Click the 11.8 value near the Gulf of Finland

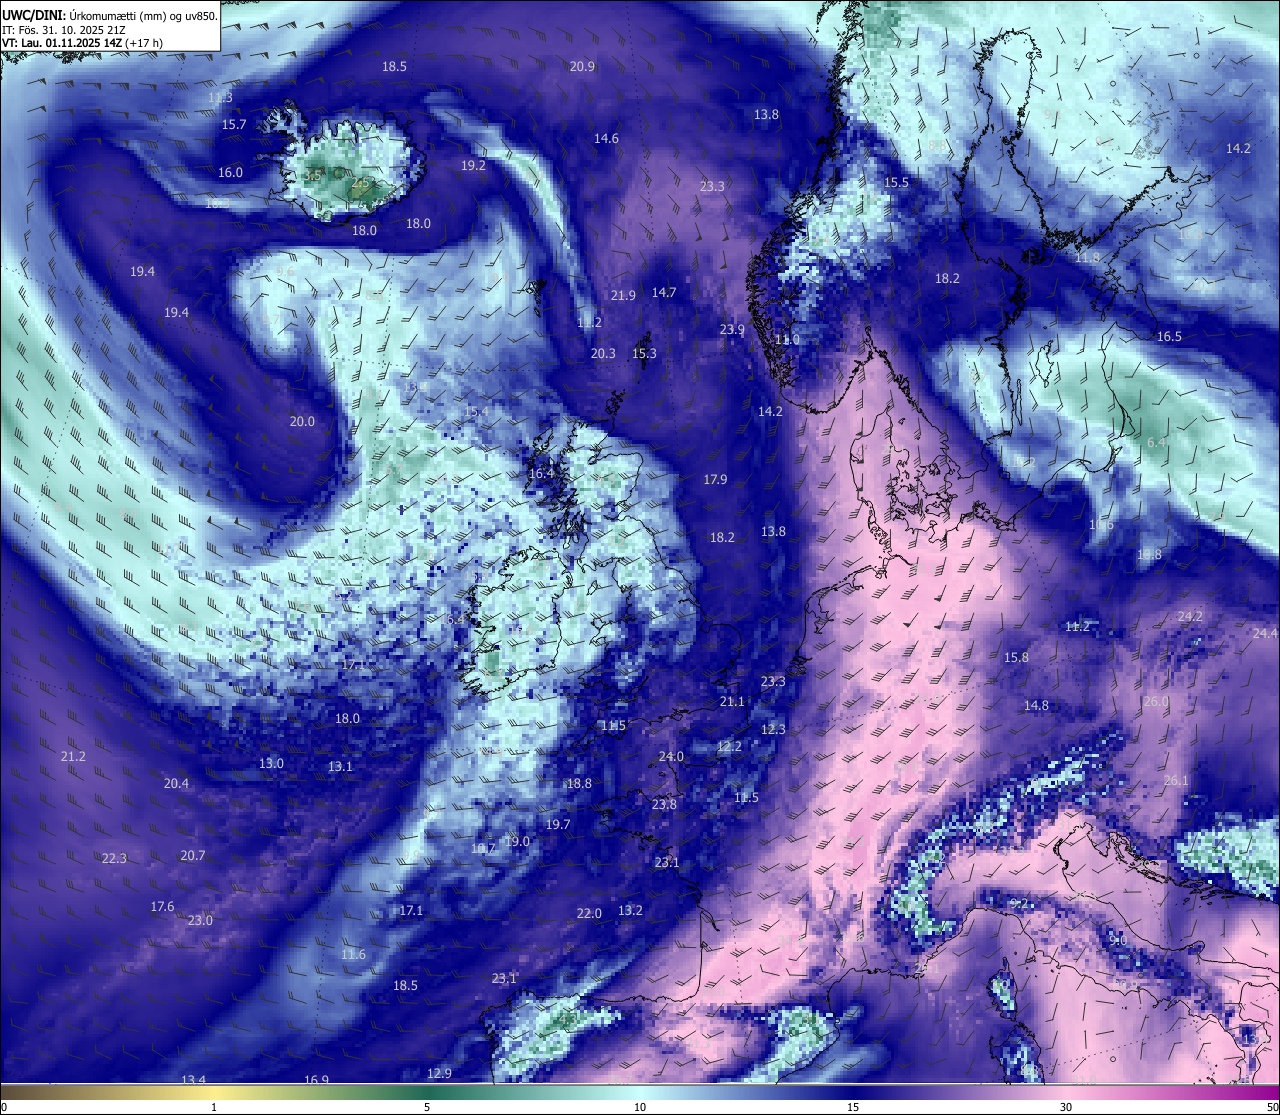[x=1087, y=258]
